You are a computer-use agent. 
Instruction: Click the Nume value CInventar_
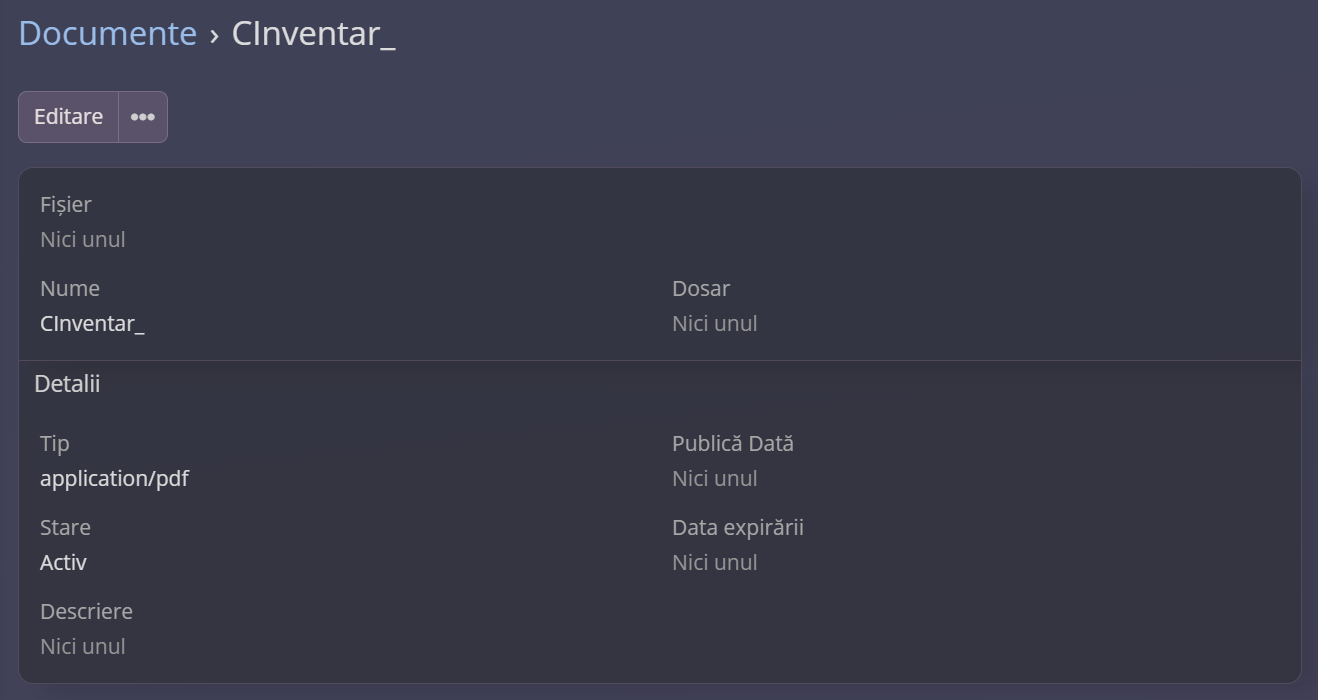coord(92,323)
